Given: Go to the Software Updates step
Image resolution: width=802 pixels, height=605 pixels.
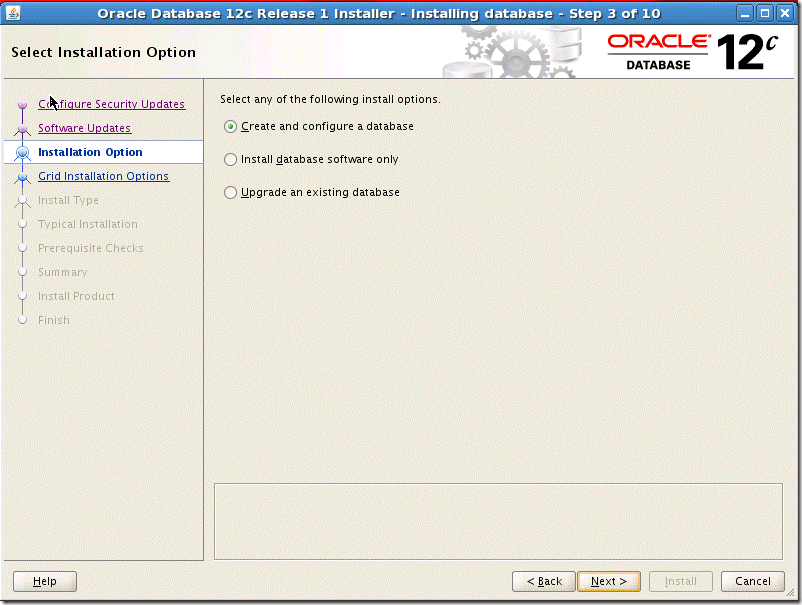Looking at the screenshot, I should (84, 128).
